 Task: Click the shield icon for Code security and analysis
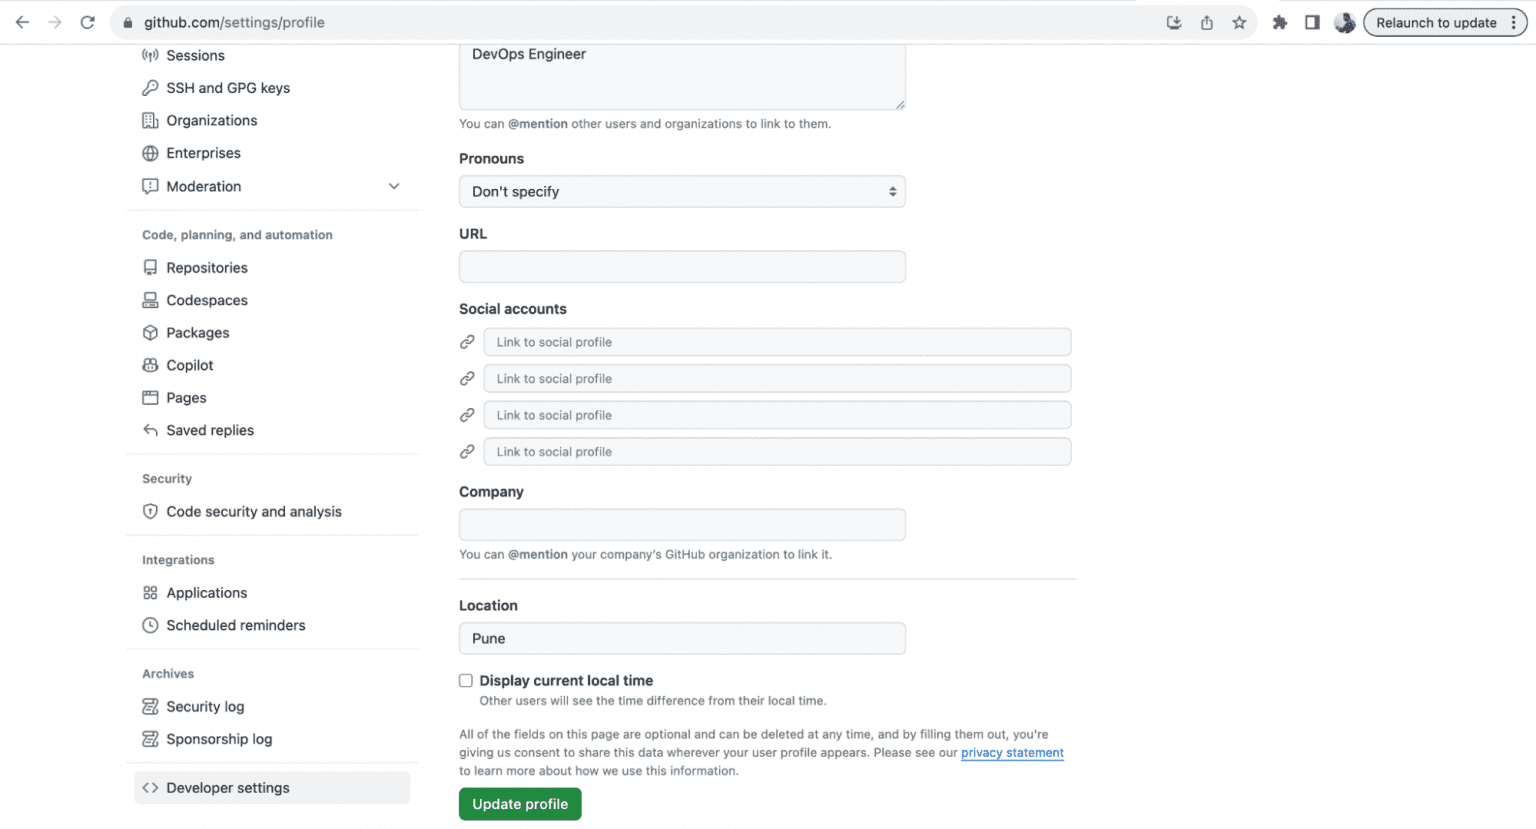click(x=150, y=511)
